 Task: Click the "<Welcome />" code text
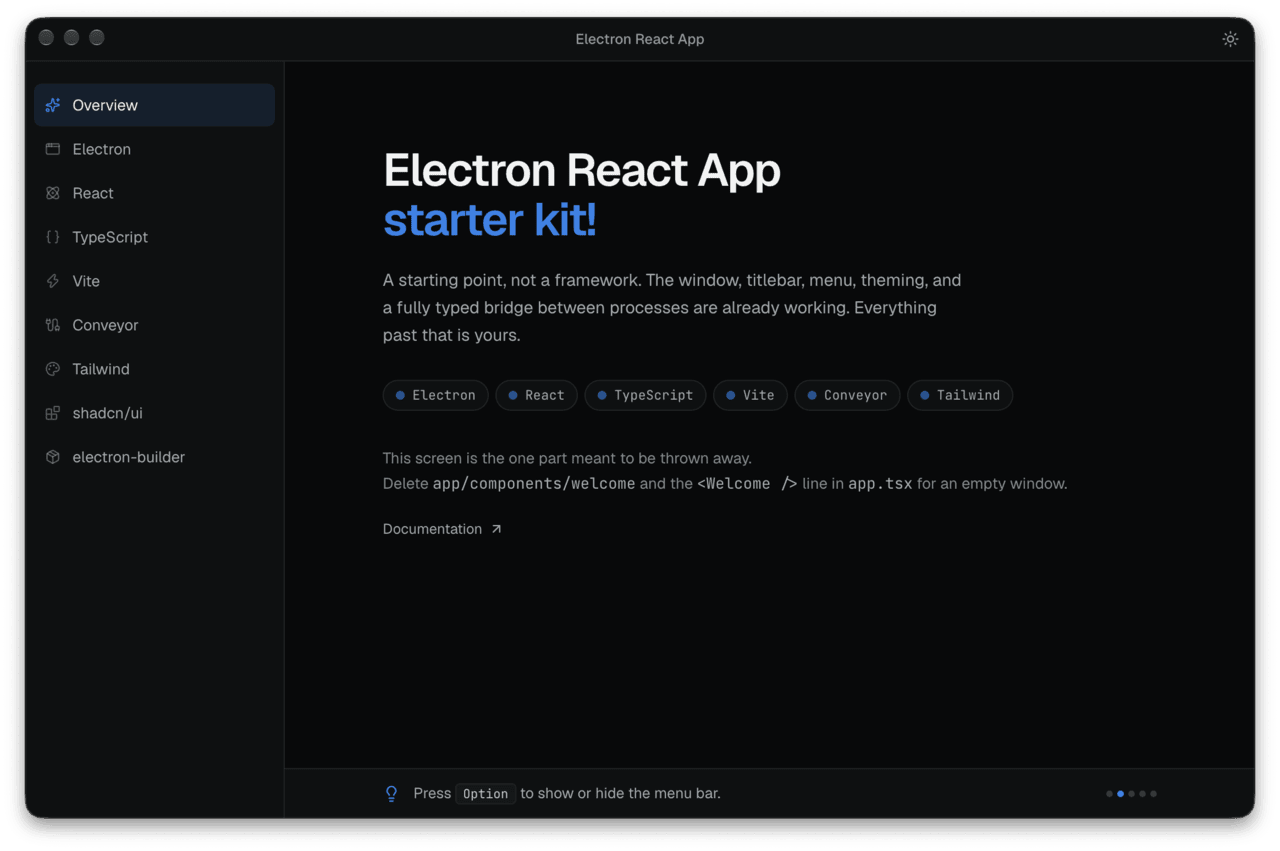[x=747, y=484]
